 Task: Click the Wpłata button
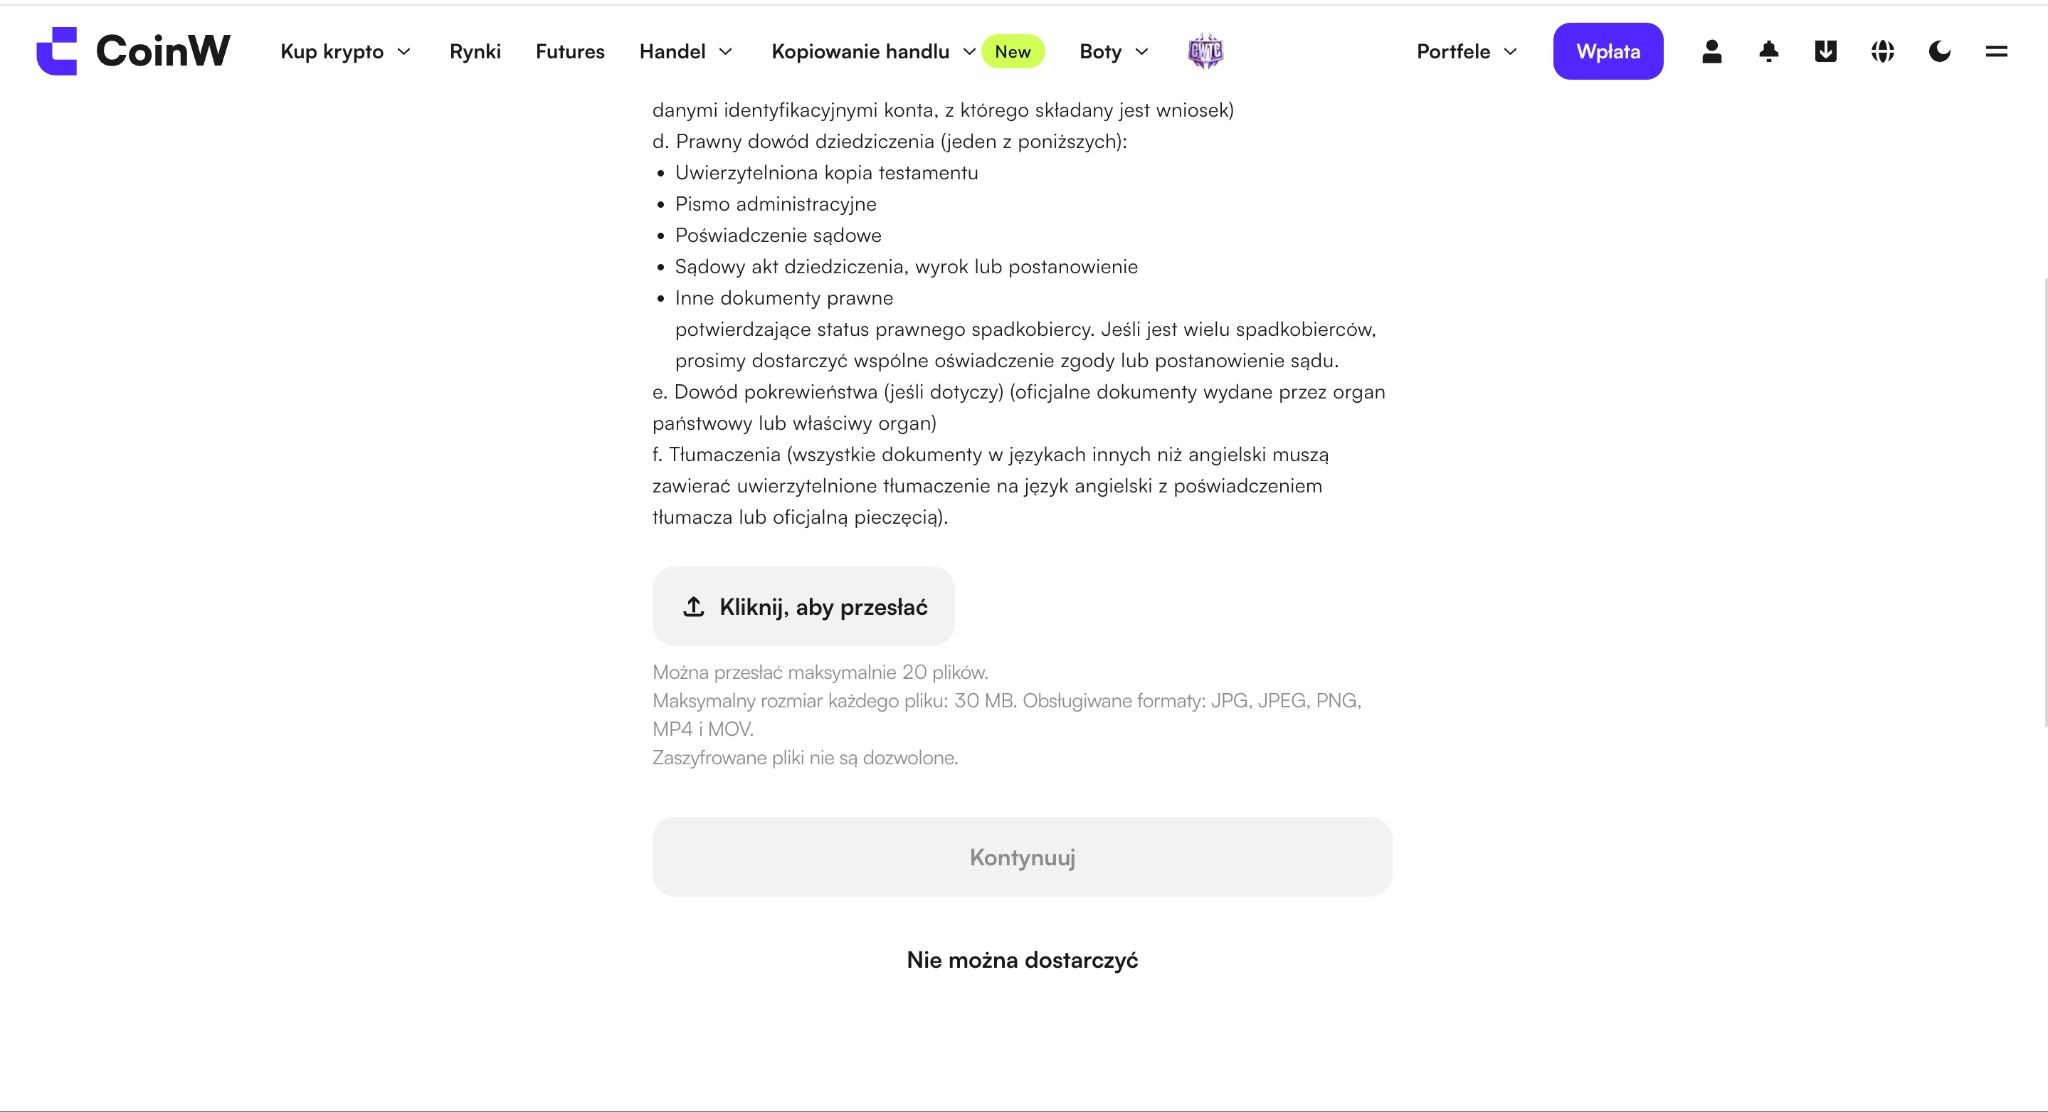coord(1608,51)
